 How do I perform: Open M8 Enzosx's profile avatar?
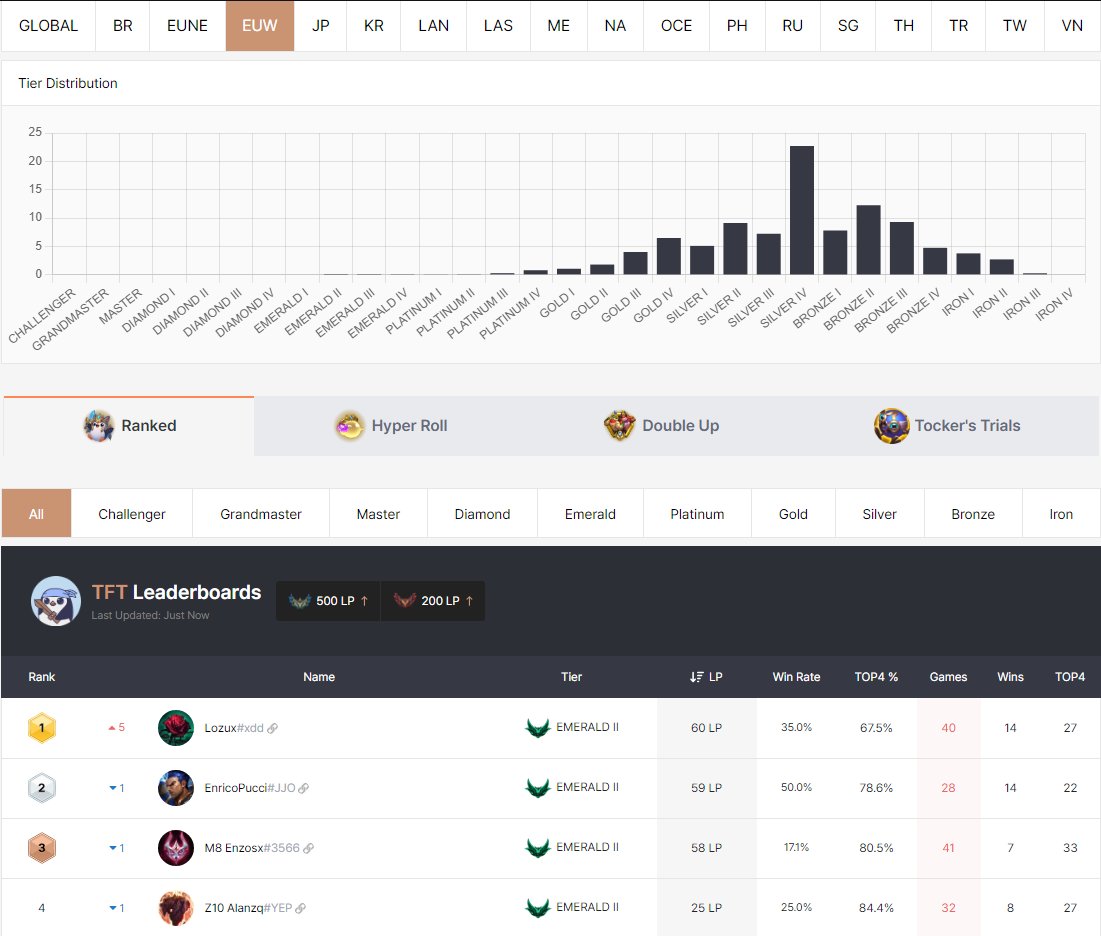[176, 848]
